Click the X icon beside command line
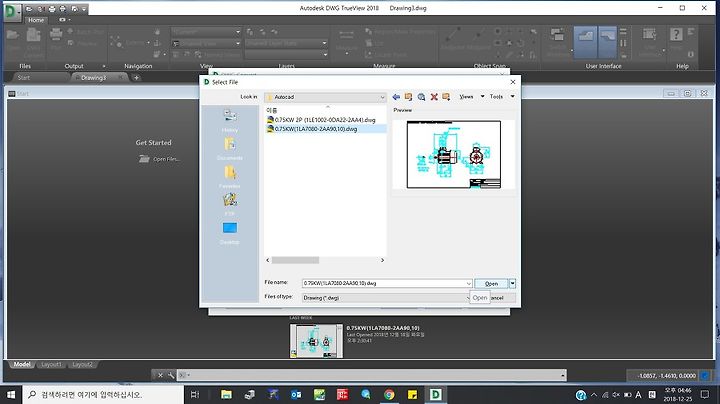Viewport: 720px width, 404px height. click(160, 375)
